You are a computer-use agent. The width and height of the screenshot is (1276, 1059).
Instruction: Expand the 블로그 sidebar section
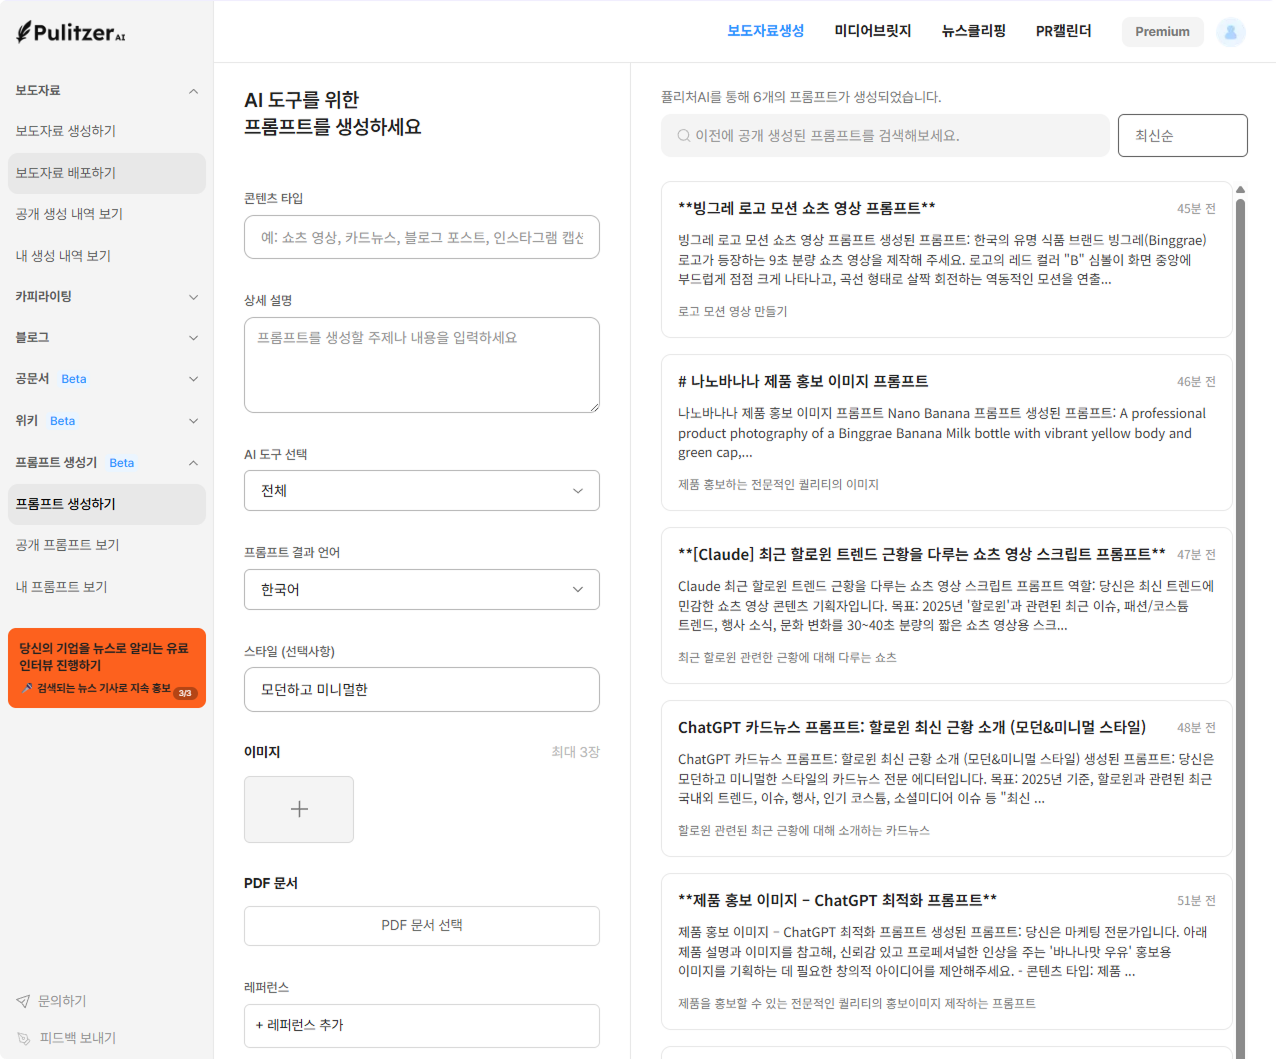click(193, 338)
